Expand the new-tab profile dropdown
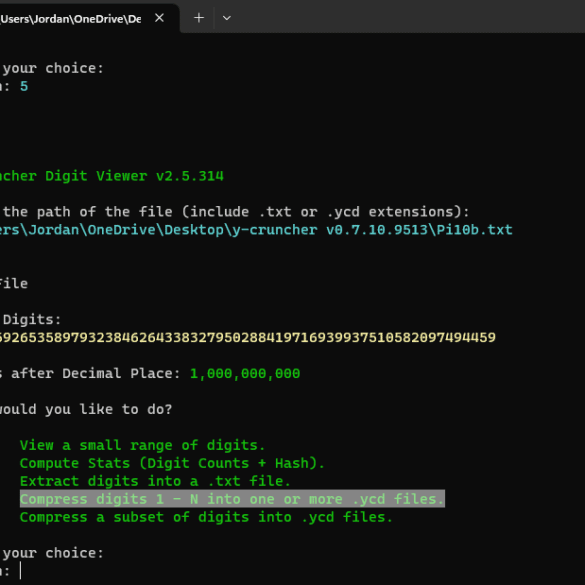 pos(226,18)
